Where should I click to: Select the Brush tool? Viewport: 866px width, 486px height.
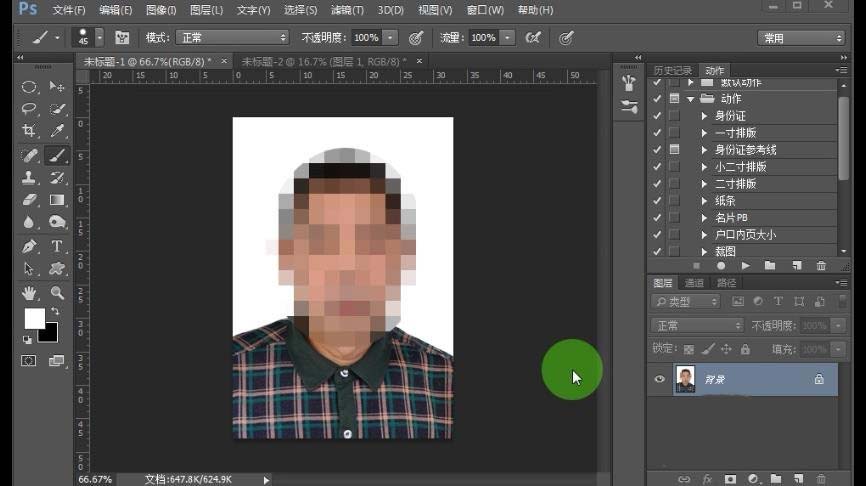pyautogui.click(x=56, y=155)
